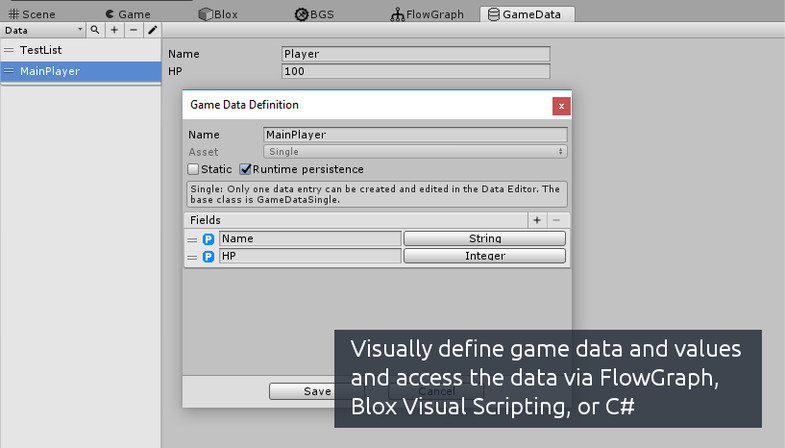The width and height of the screenshot is (785, 448).
Task: Change the Integer type of HP field
Action: [x=485, y=256]
